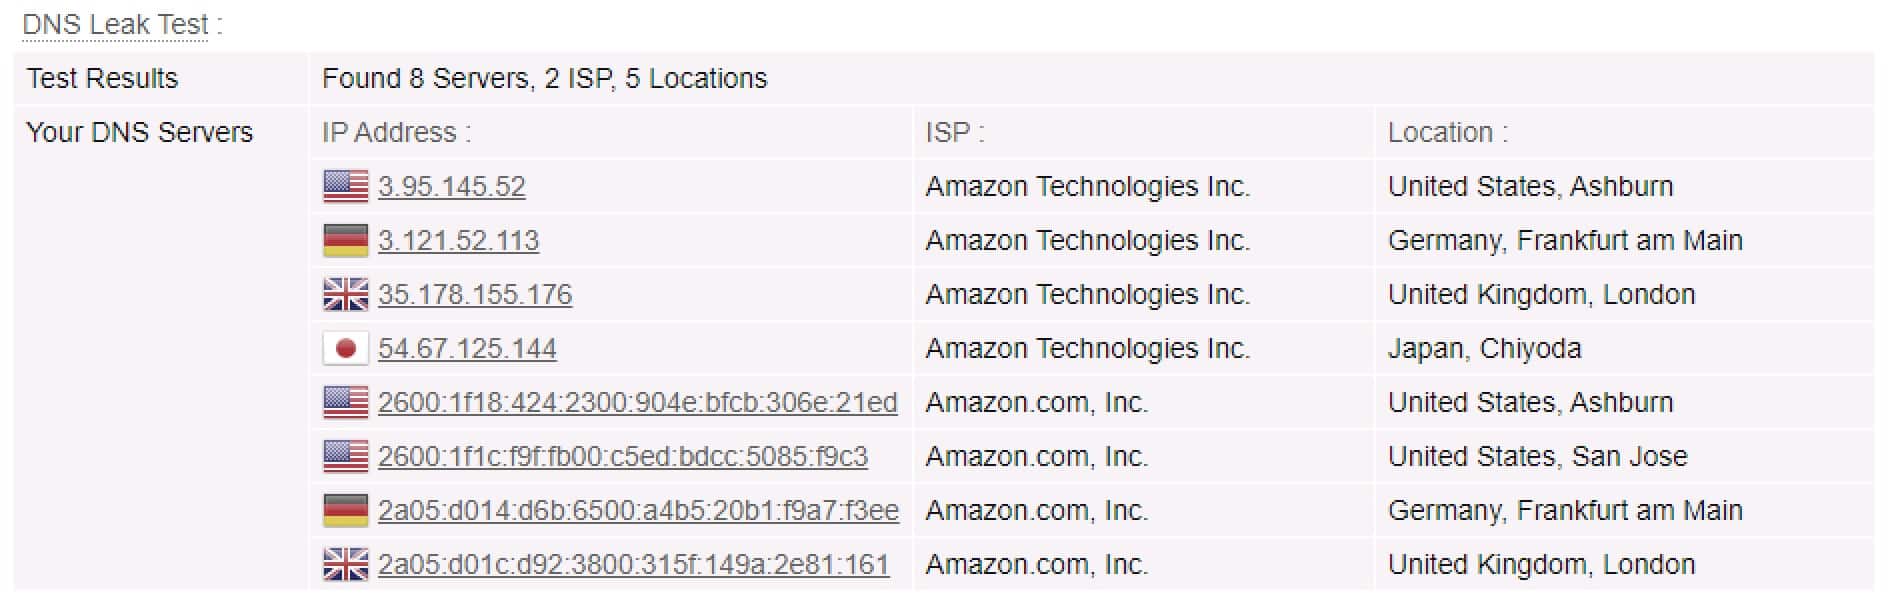Open the 3.95.145.52 IP address link
Viewport: 1888px width, 602px height.
[x=452, y=187]
